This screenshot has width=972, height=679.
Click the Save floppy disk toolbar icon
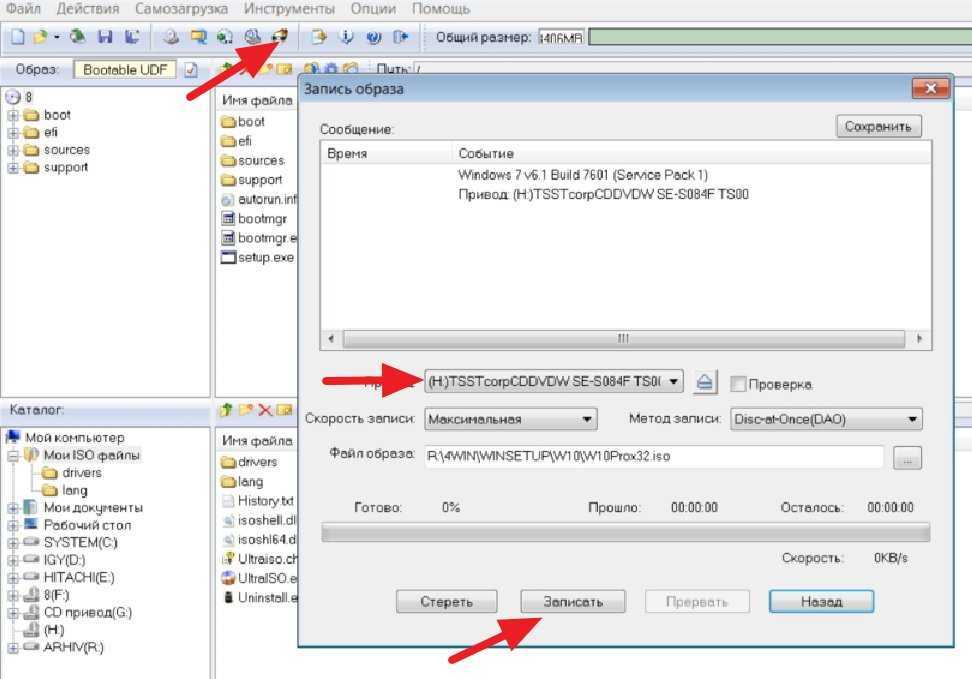105,37
